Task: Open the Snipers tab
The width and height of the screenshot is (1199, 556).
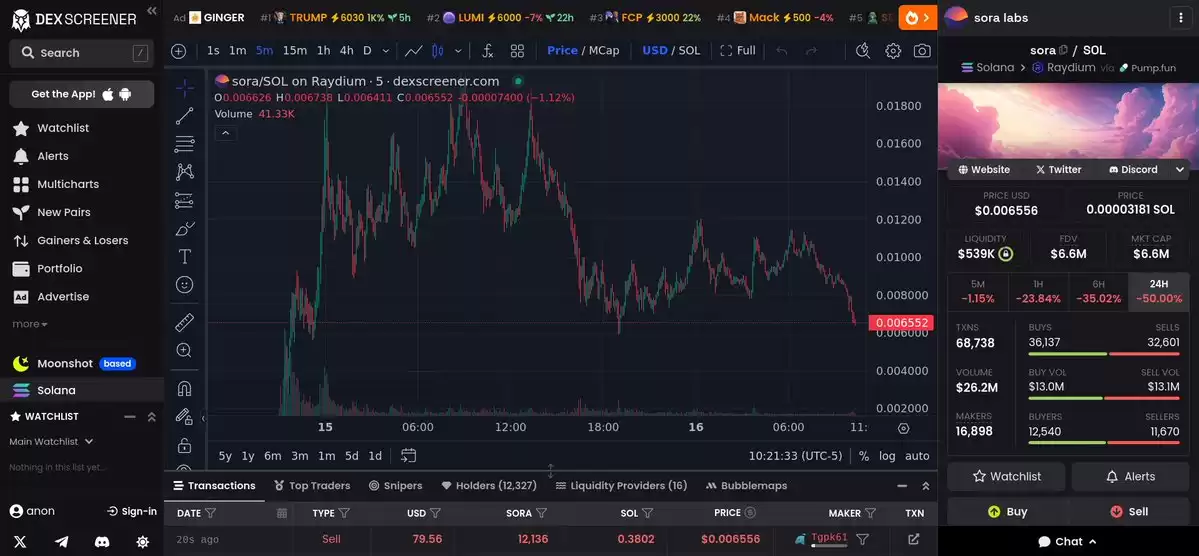Action: 395,486
